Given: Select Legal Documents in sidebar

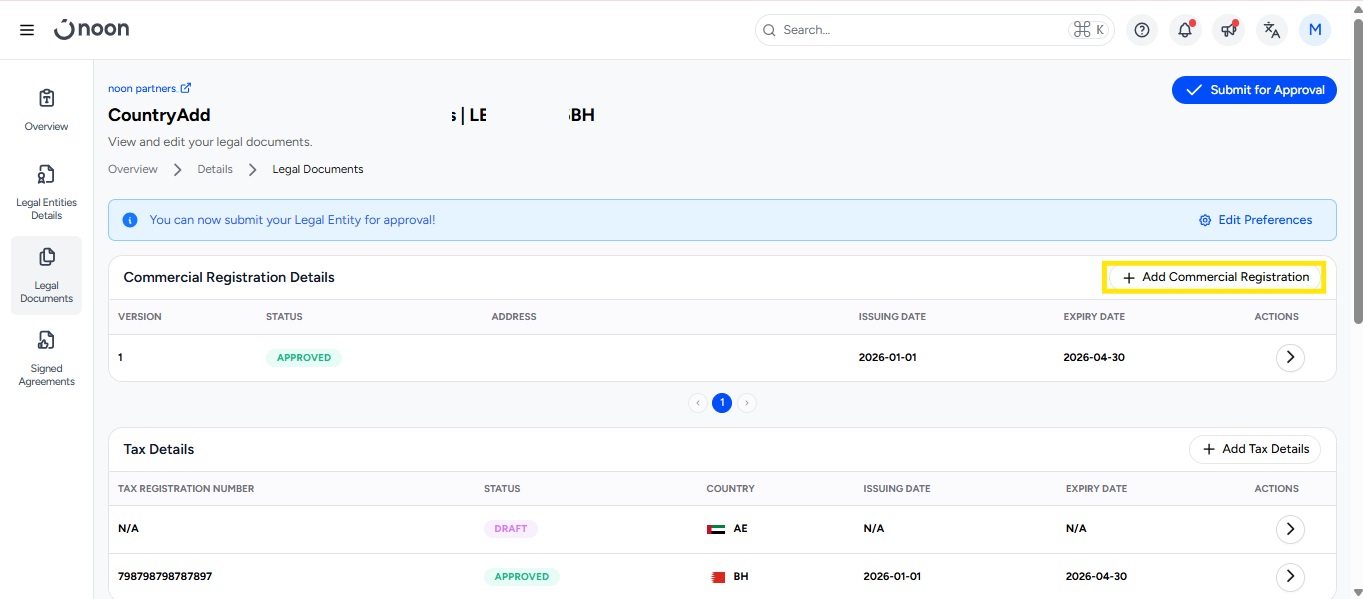Looking at the screenshot, I should (46, 275).
